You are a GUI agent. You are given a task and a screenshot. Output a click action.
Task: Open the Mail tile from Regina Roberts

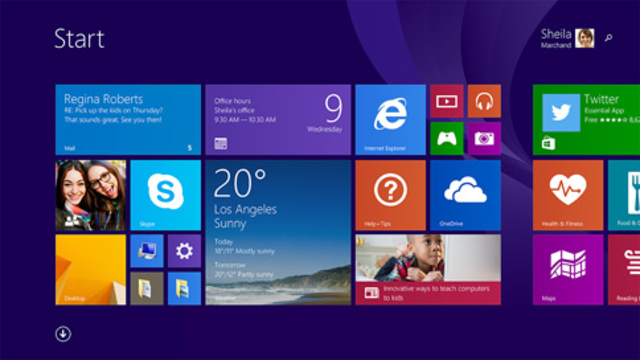click(x=128, y=120)
